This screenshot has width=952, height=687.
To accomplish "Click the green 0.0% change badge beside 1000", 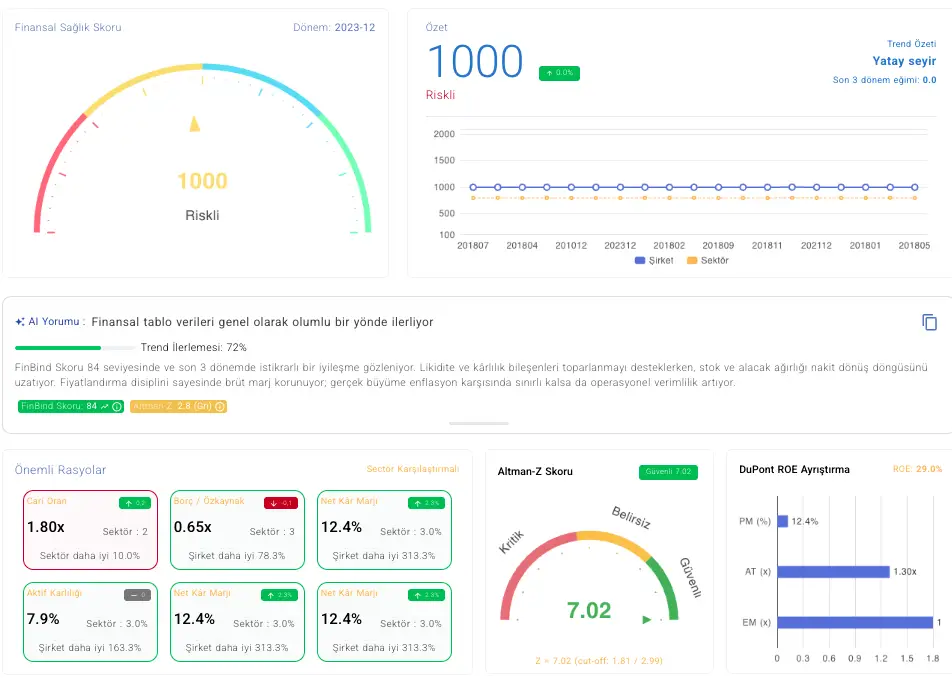I will point(559,73).
